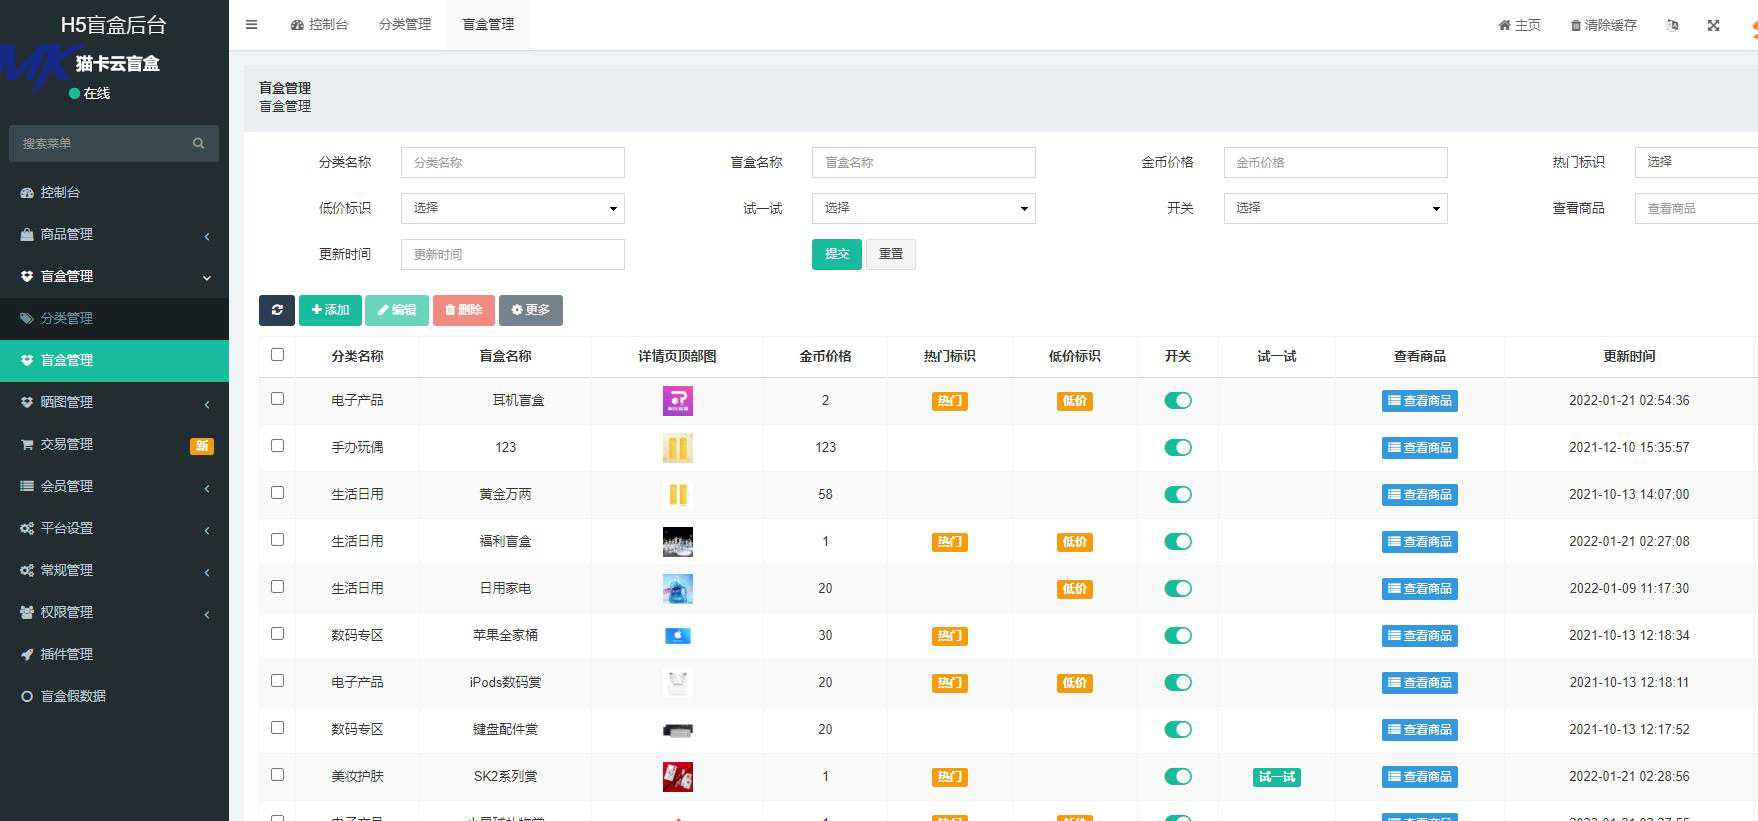Click 主页 home icon in header
The image size is (1758, 821).
click(1519, 25)
